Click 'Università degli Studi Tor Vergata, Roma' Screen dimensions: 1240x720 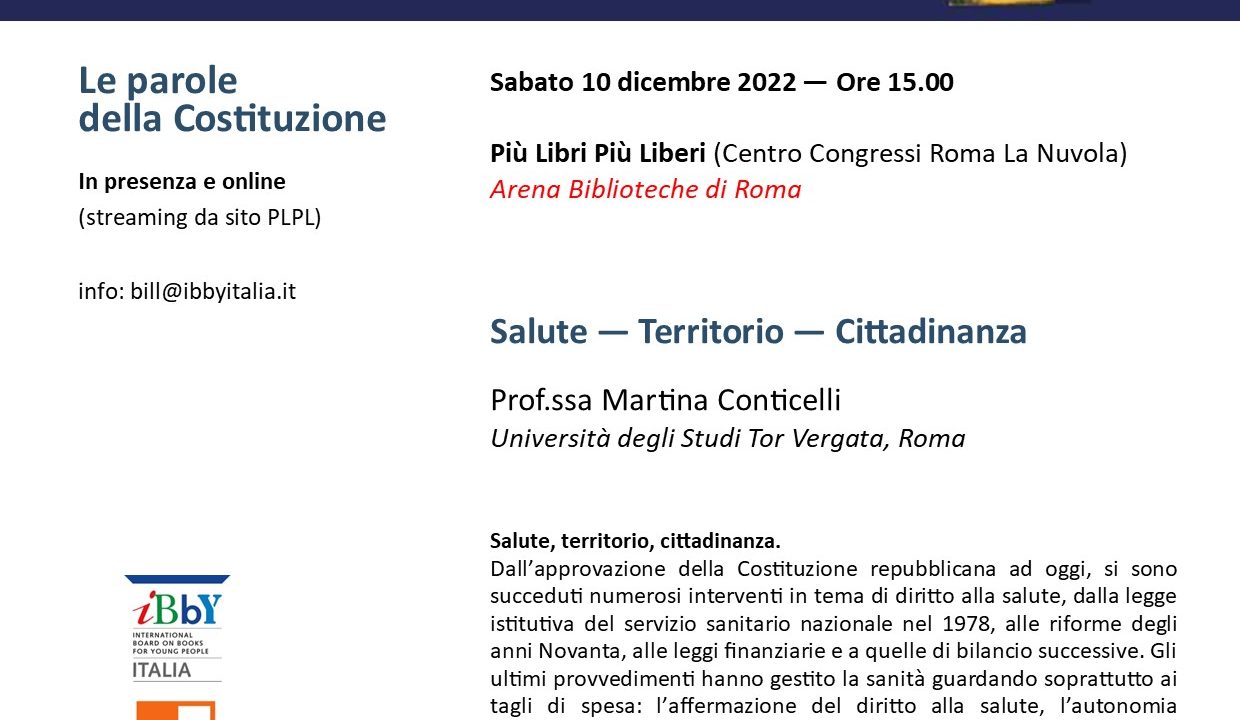727,439
